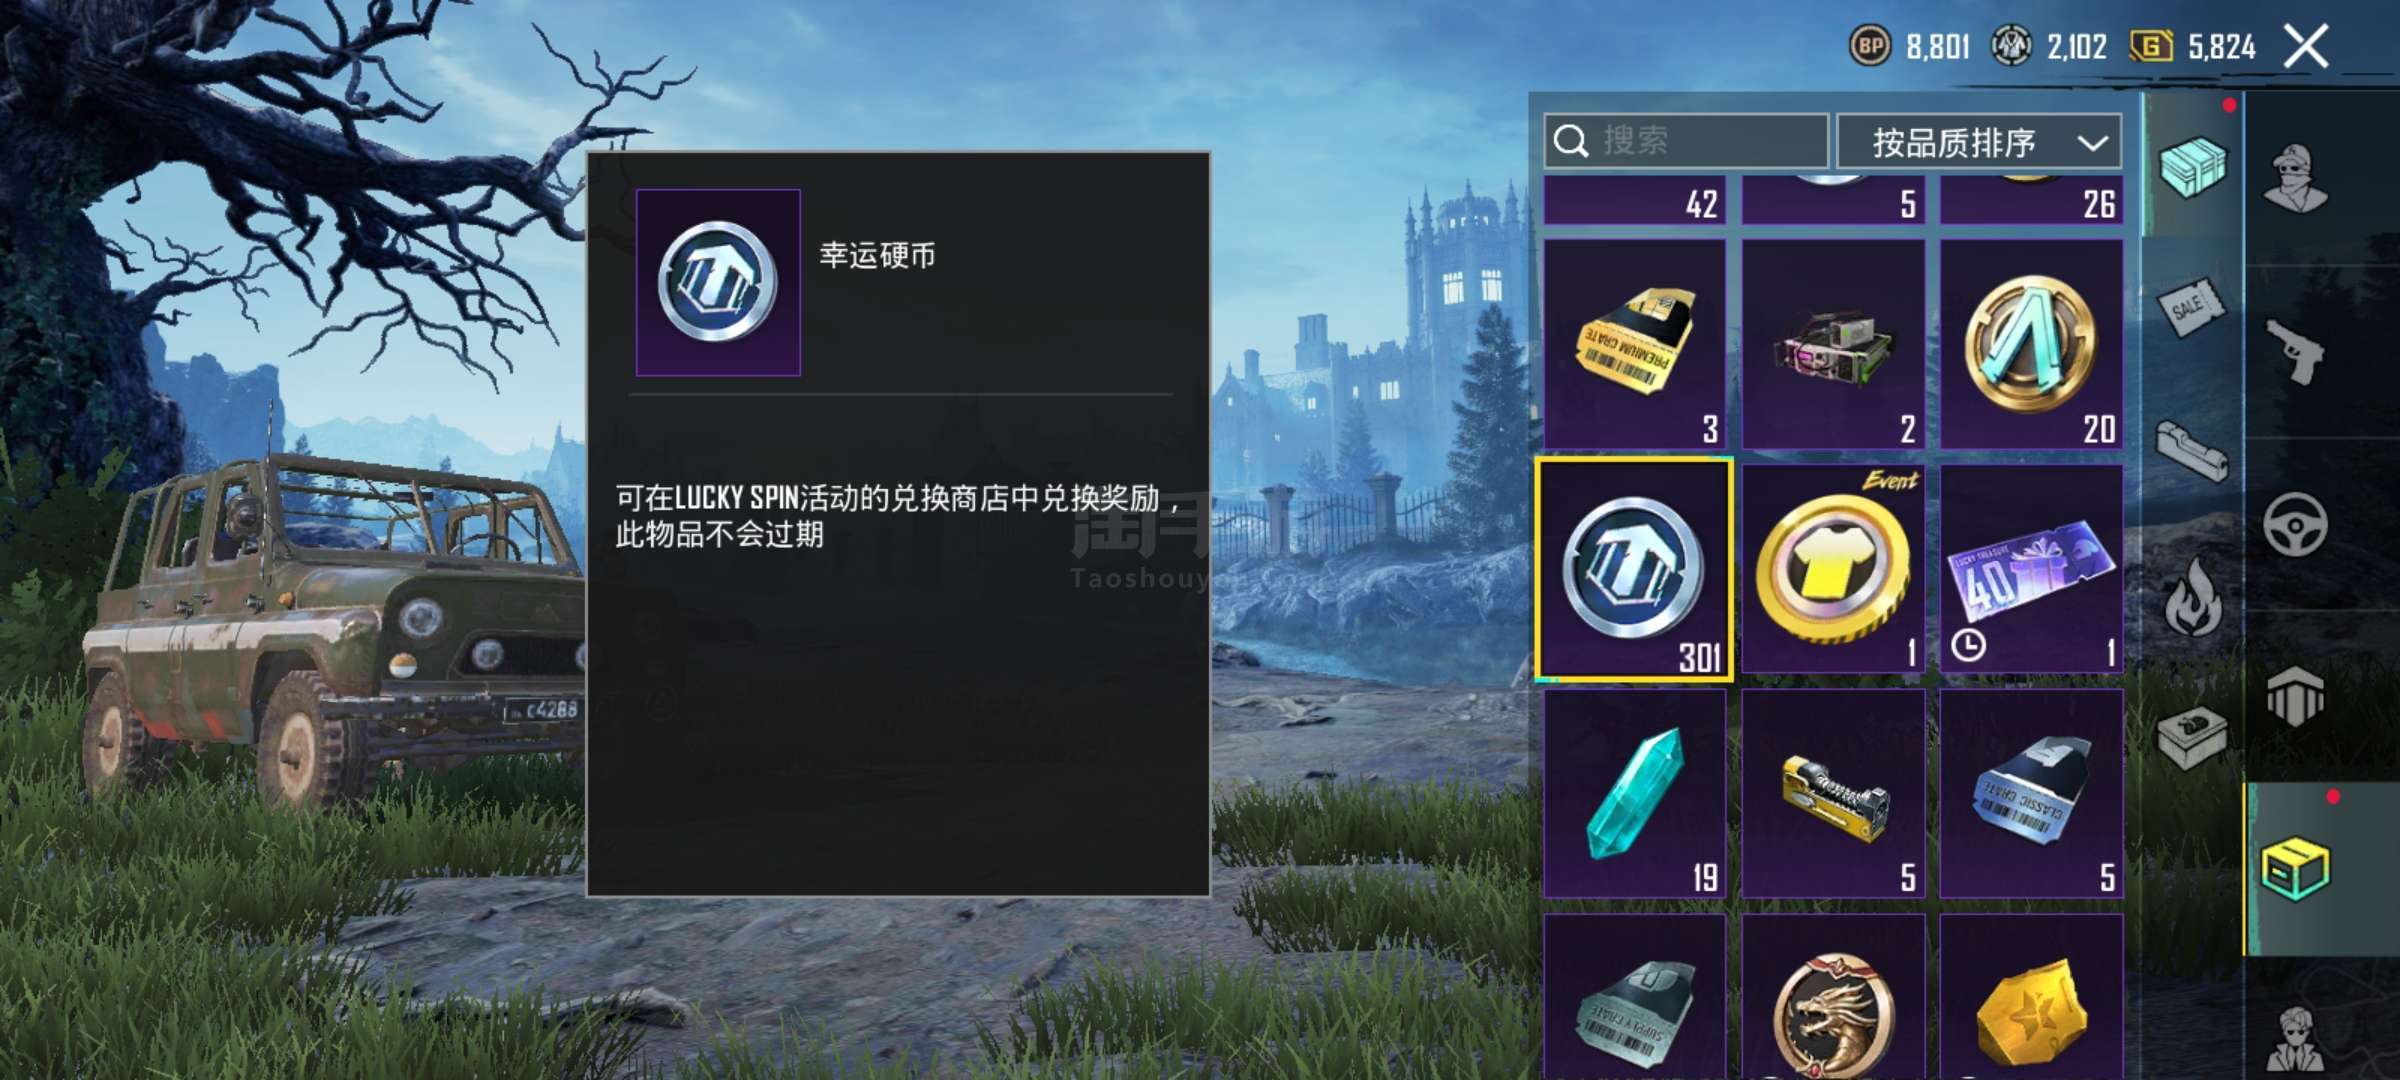Switch to the steering wheel vehicles category

coord(2296,524)
